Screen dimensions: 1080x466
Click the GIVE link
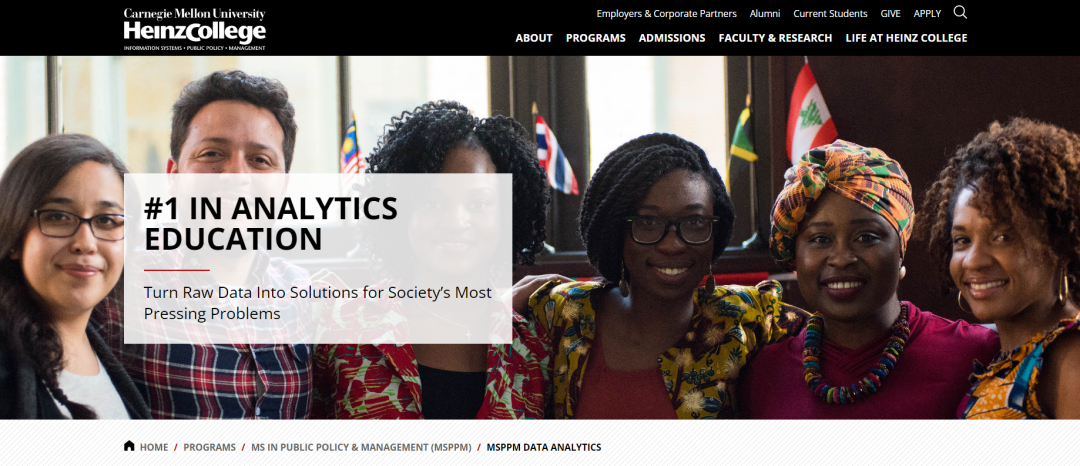(x=891, y=14)
